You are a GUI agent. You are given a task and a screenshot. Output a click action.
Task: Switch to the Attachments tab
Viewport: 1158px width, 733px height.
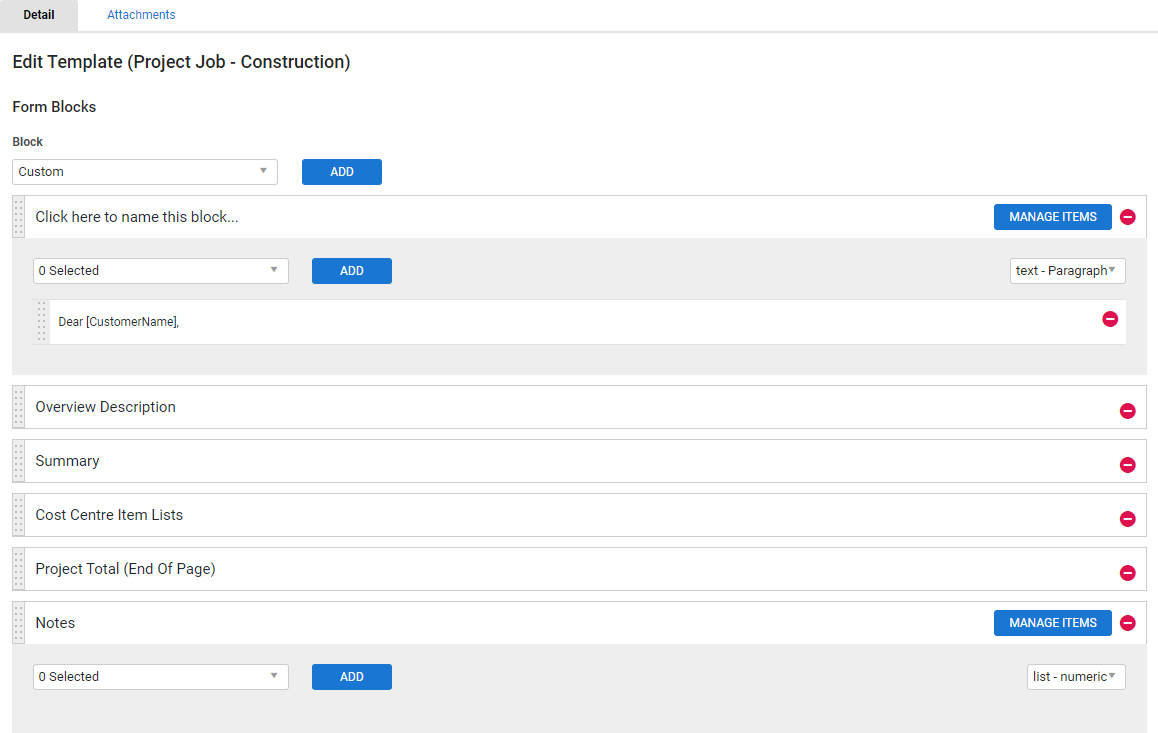[141, 15]
